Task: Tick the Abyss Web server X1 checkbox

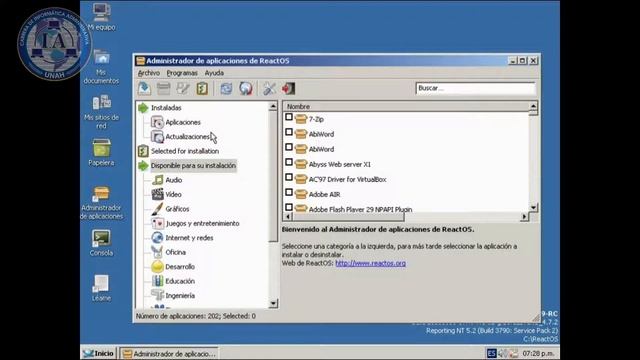Action: [x=289, y=162]
